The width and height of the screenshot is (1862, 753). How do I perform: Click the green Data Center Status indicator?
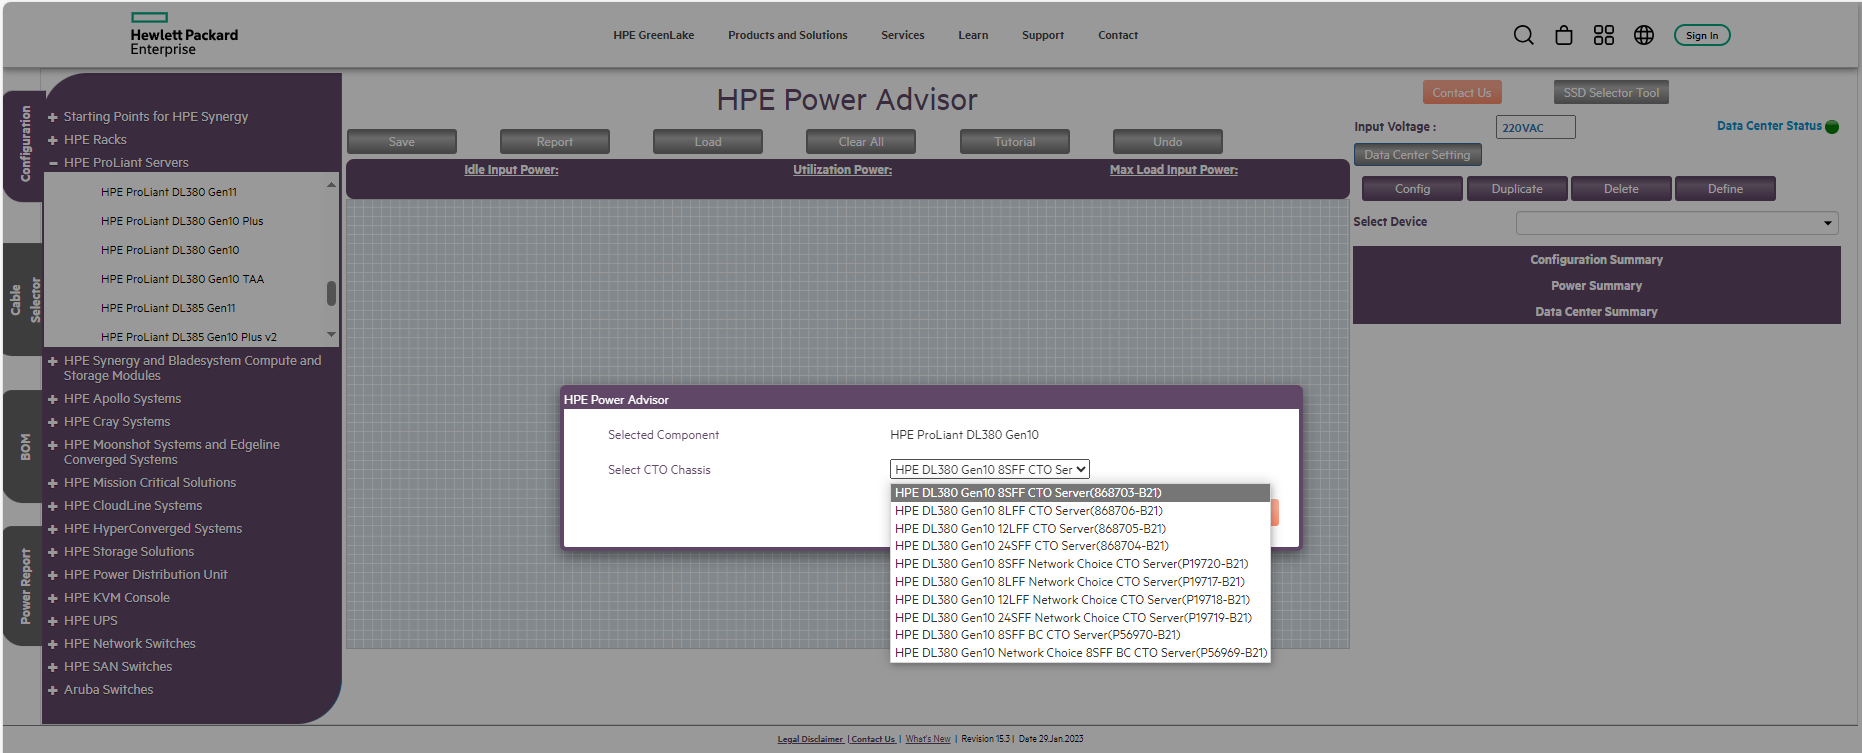(x=1832, y=127)
